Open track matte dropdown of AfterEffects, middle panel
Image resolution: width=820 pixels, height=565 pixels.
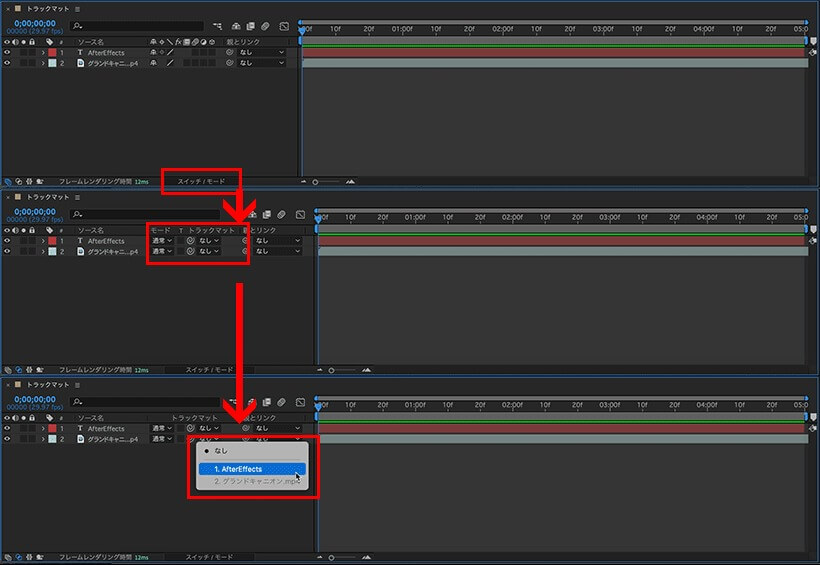click(209, 241)
